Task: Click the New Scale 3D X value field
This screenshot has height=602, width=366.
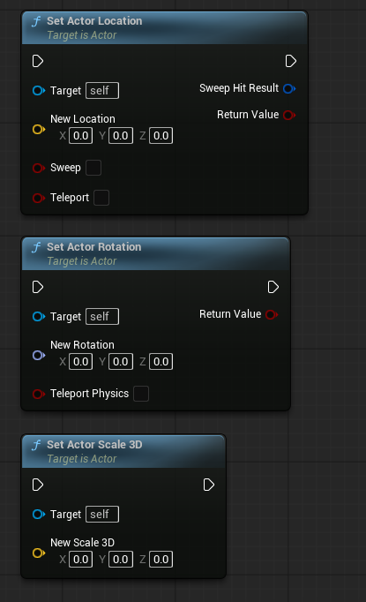Action: pos(81,559)
